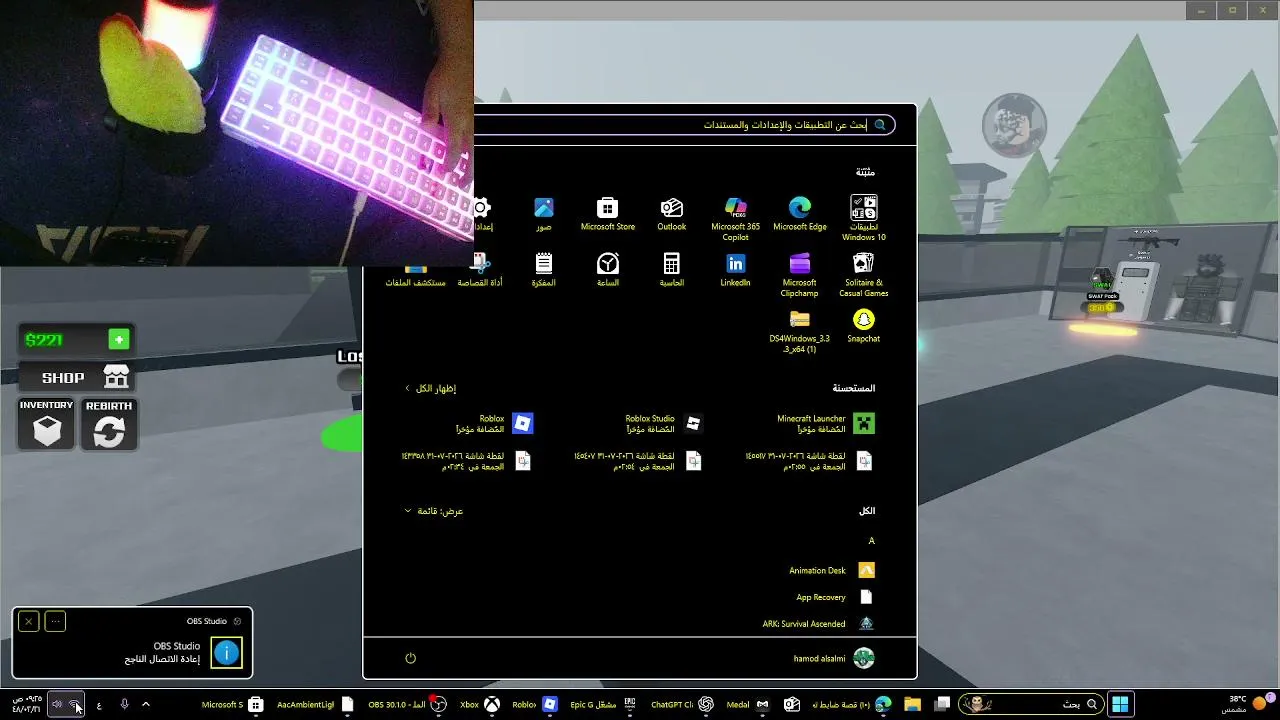This screenshot has width=1280, height=720.
Task: Open the OBS Studio reconnect notification
Action: coord(132,643)
